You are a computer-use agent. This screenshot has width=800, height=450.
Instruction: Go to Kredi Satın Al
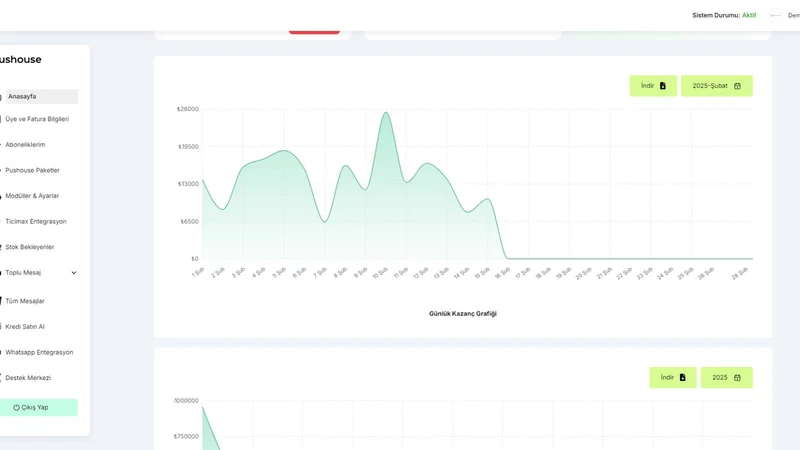[25, 327]
